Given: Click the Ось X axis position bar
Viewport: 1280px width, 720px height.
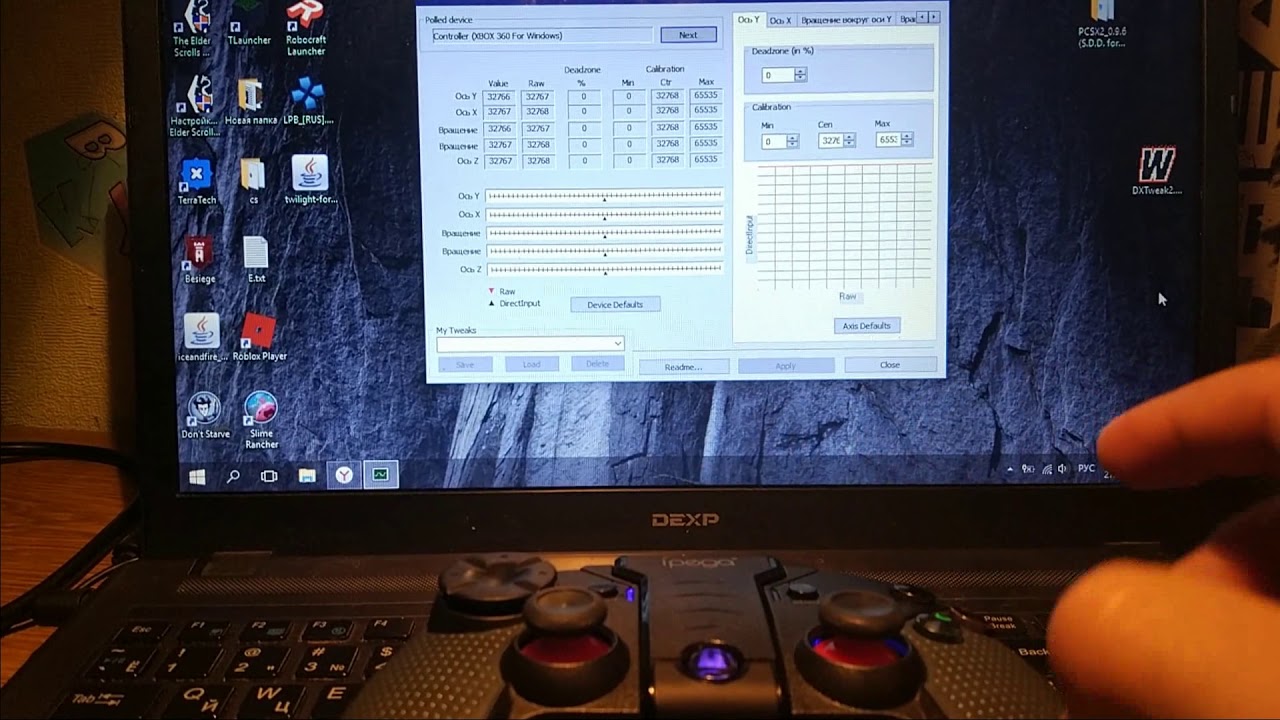Looking at the screenshot, I should [604, 214].
